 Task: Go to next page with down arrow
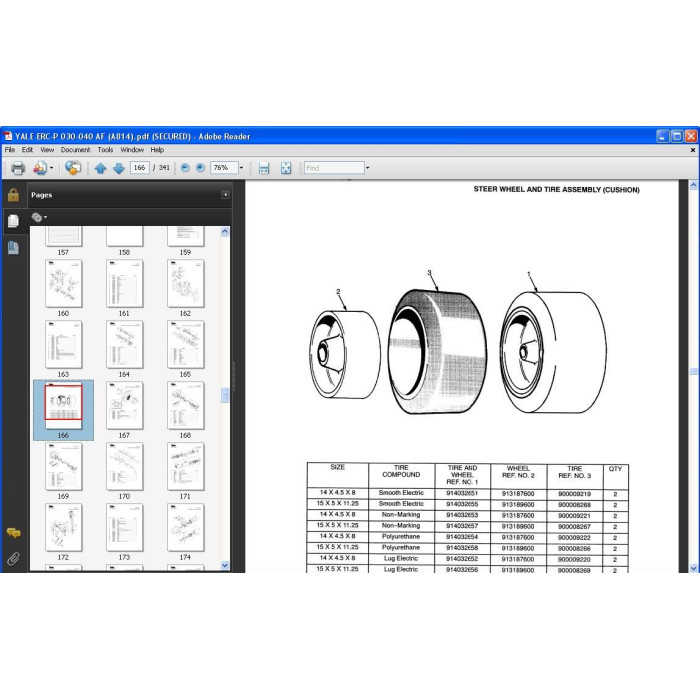119,168
